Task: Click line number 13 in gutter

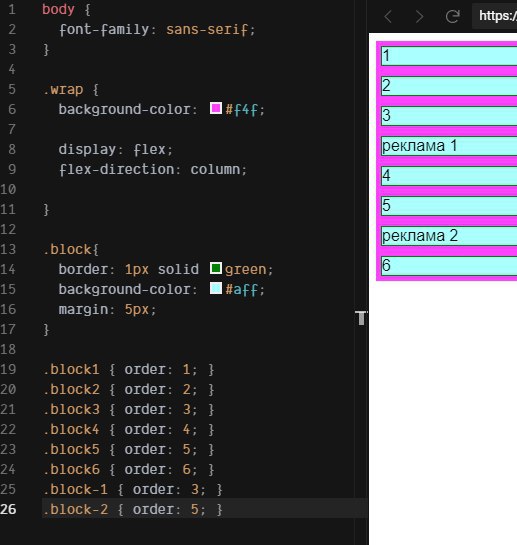Action: 8,249
